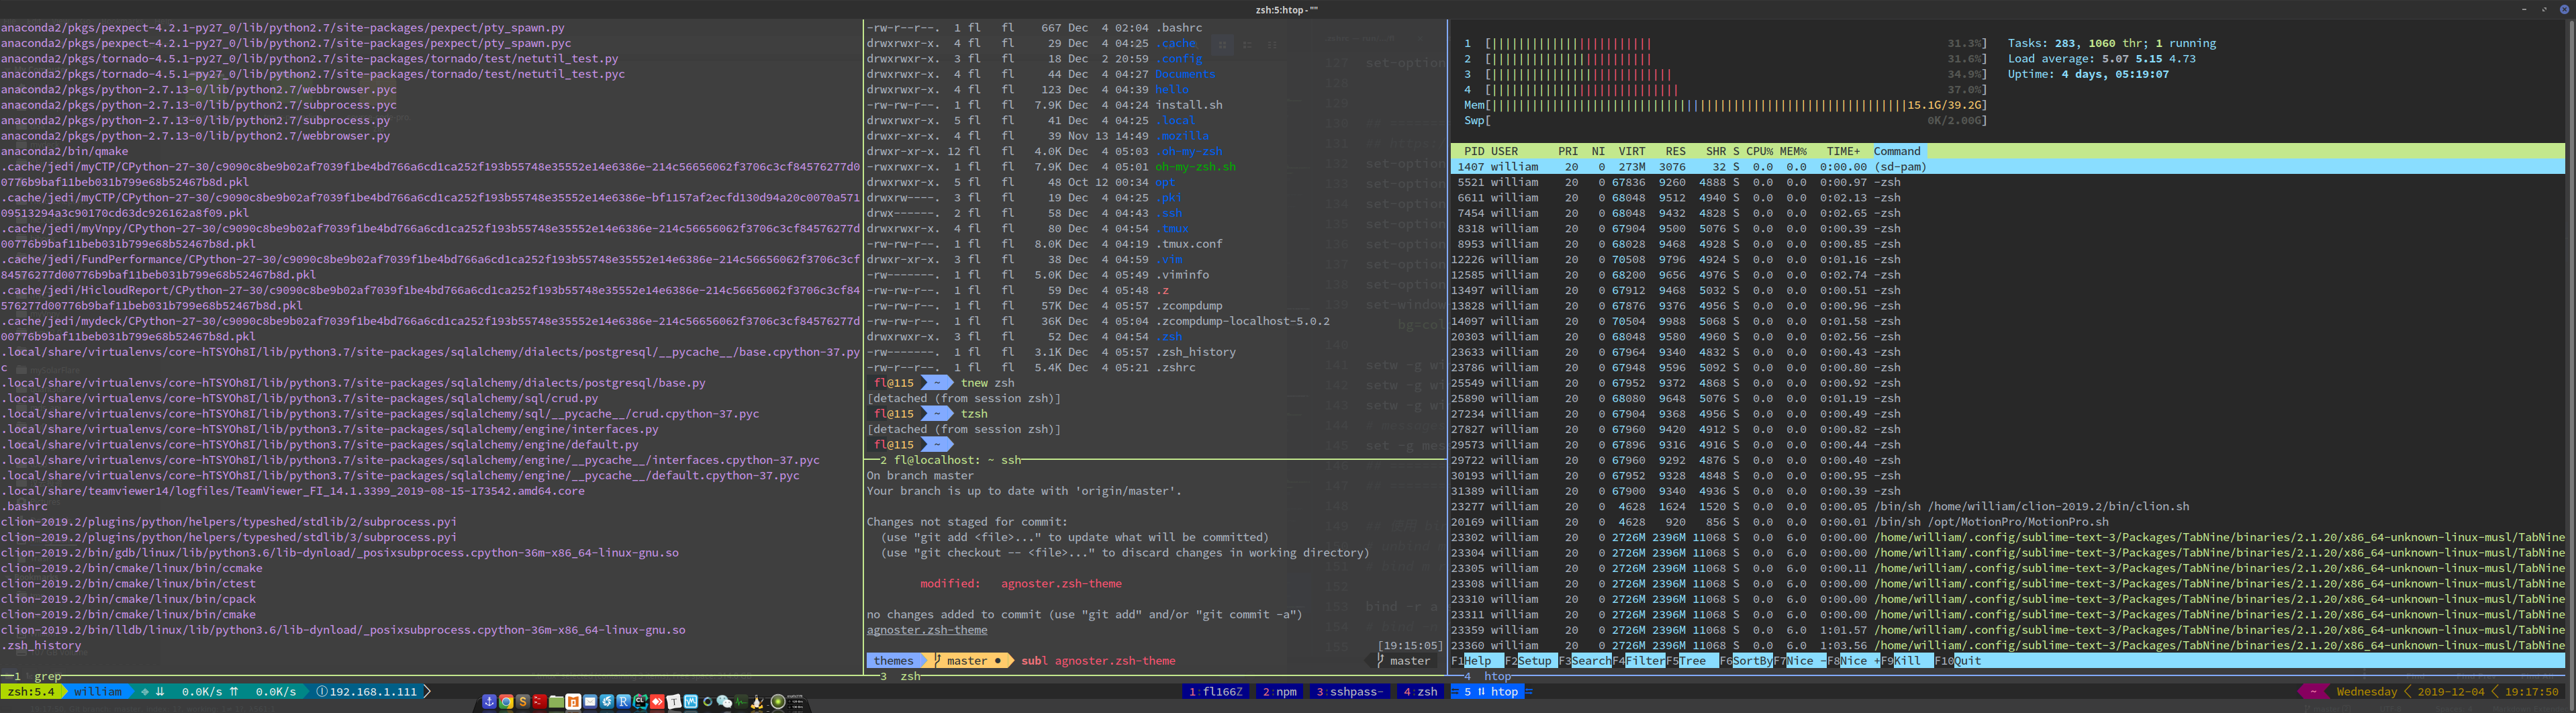Viewport: 2576px width, 713px height.
Task: Open the WeChat icon in dock
Action: pyautogui.click(x=724, y=702)
